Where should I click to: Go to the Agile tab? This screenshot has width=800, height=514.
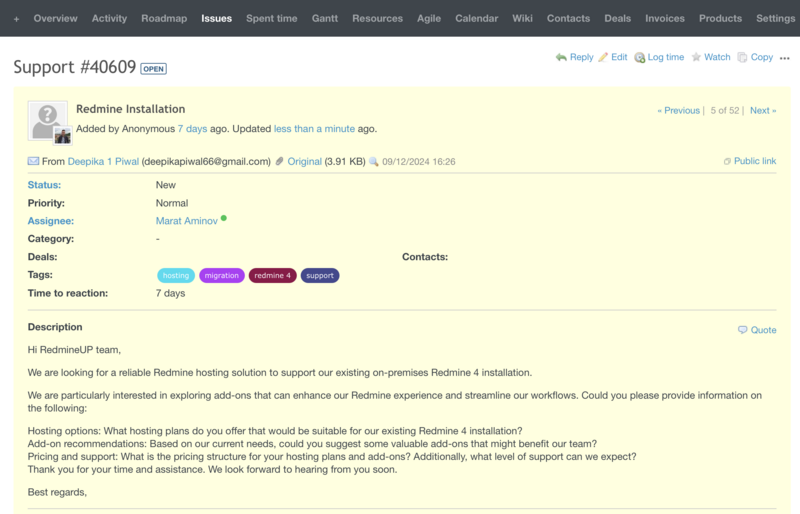429,18
